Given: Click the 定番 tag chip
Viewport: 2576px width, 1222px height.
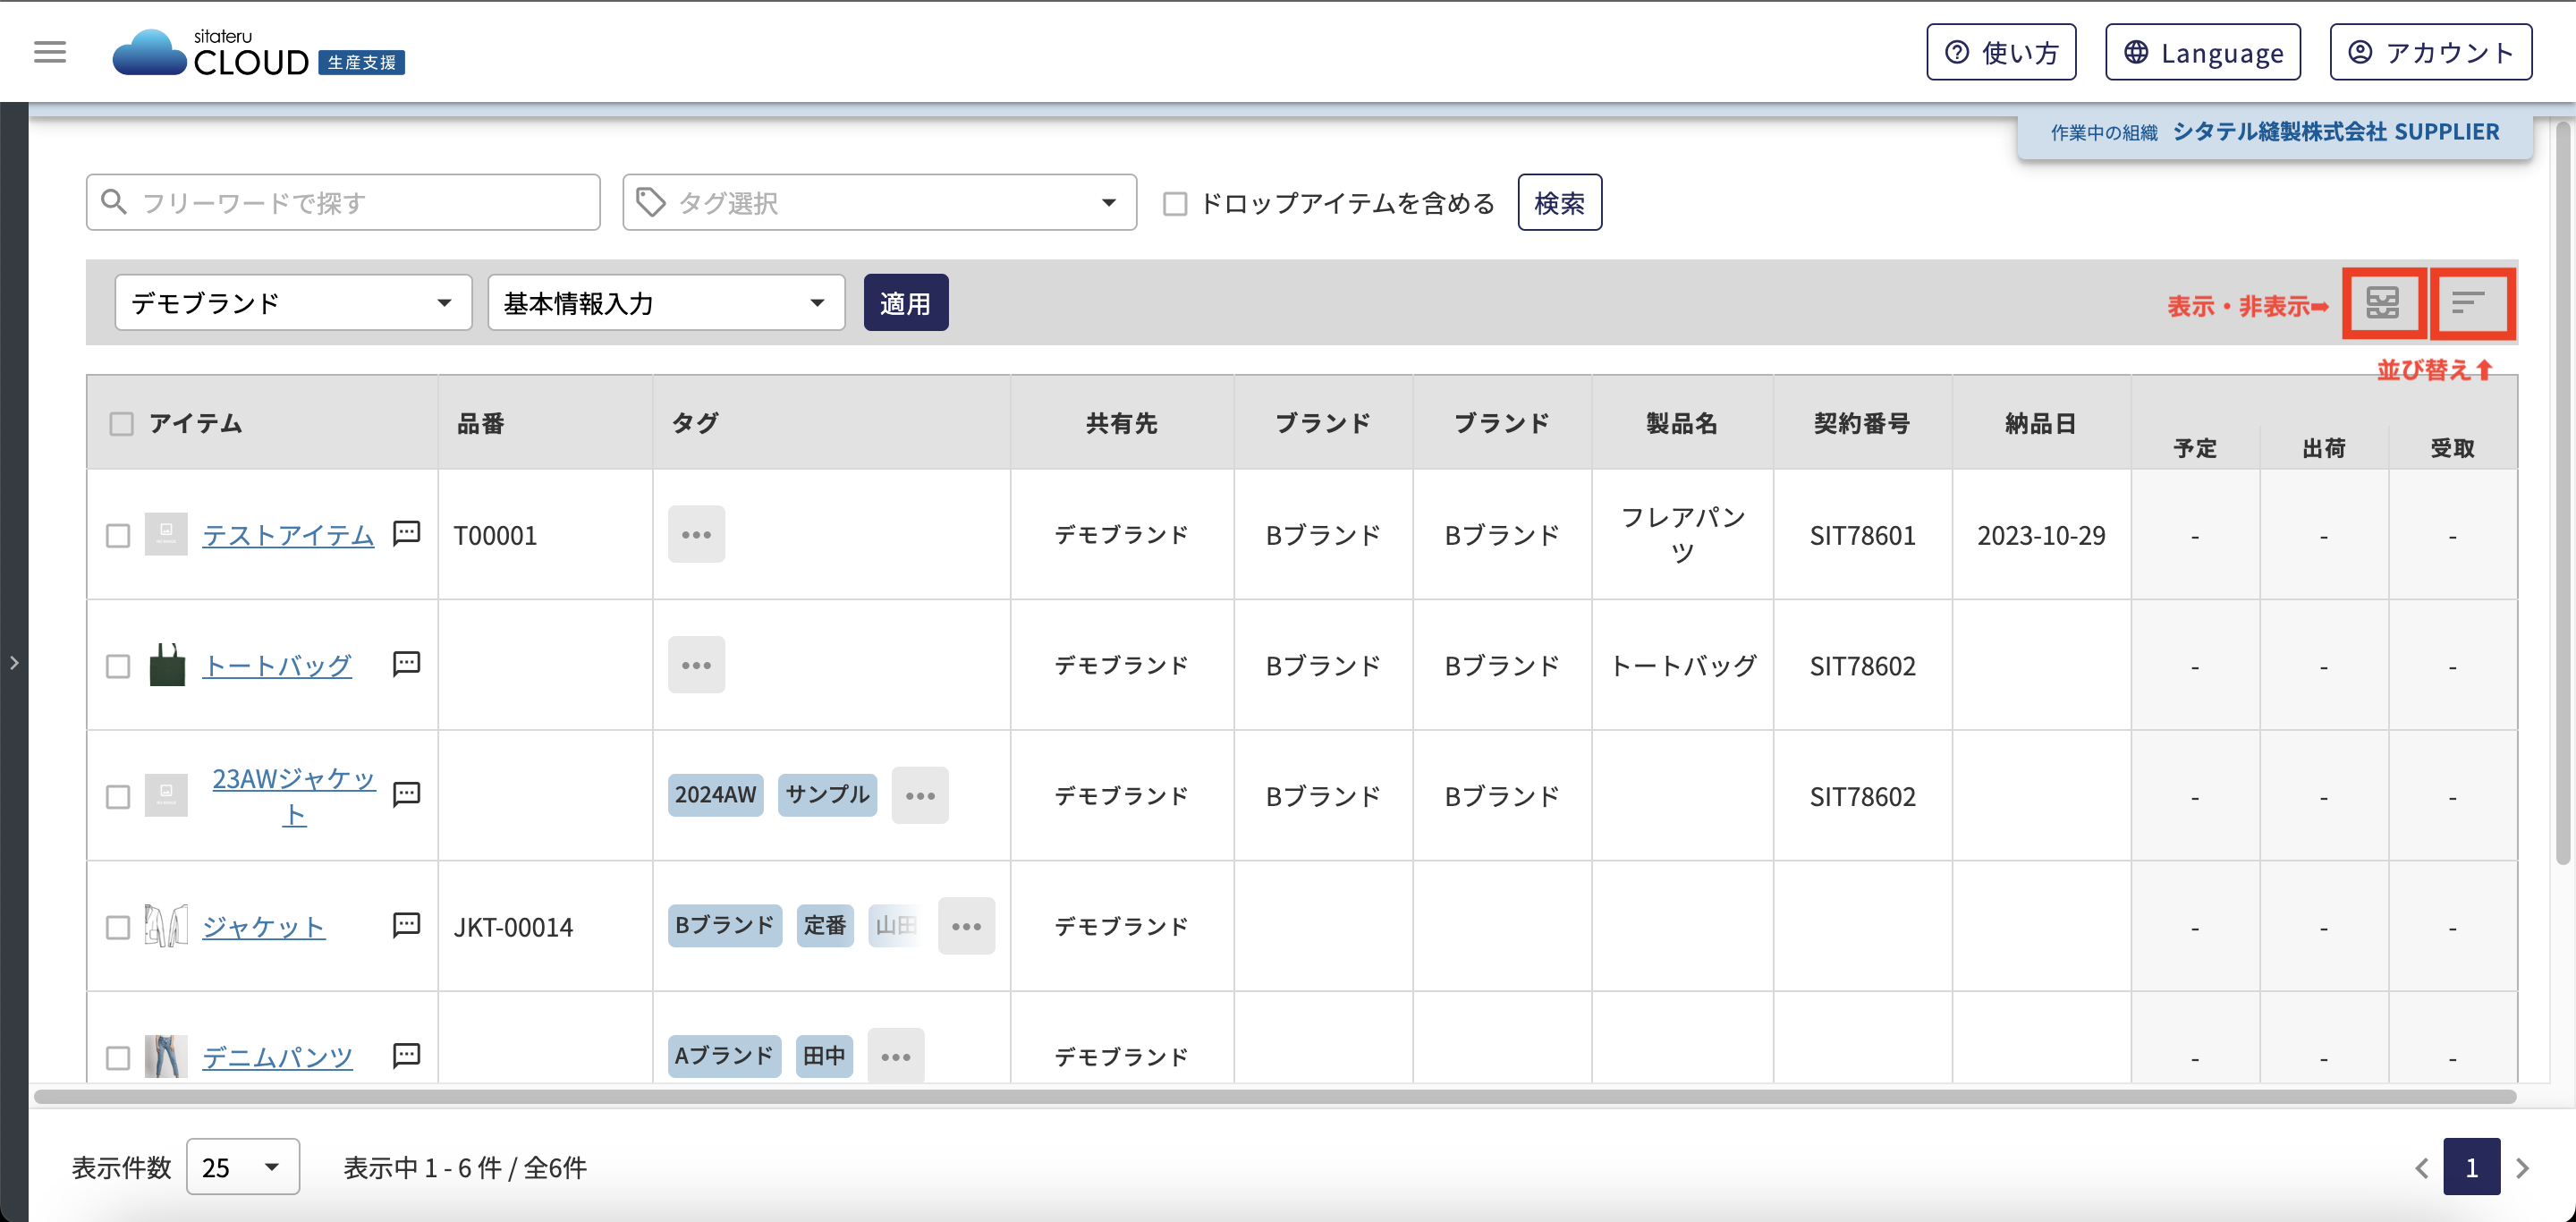Looking at the screenshot, I should (x=825, y=926).
